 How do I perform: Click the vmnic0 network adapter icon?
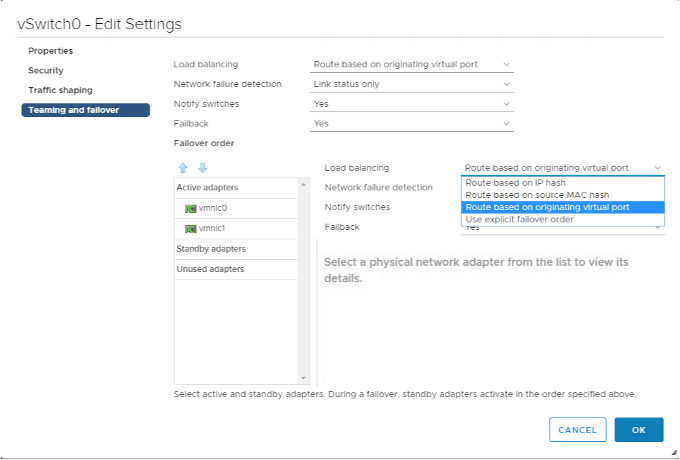(190, 208)
